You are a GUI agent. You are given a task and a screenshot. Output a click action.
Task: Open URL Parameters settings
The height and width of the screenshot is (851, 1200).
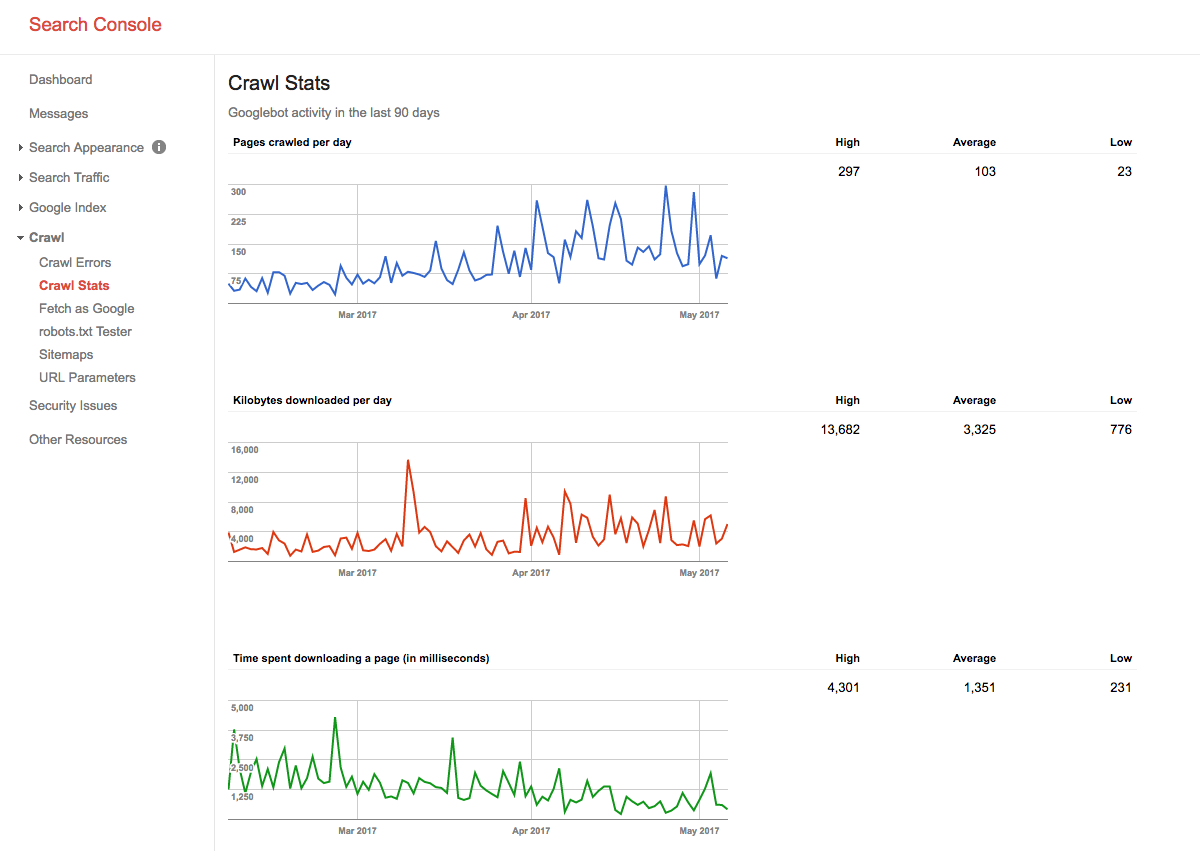tap(87, 378)
